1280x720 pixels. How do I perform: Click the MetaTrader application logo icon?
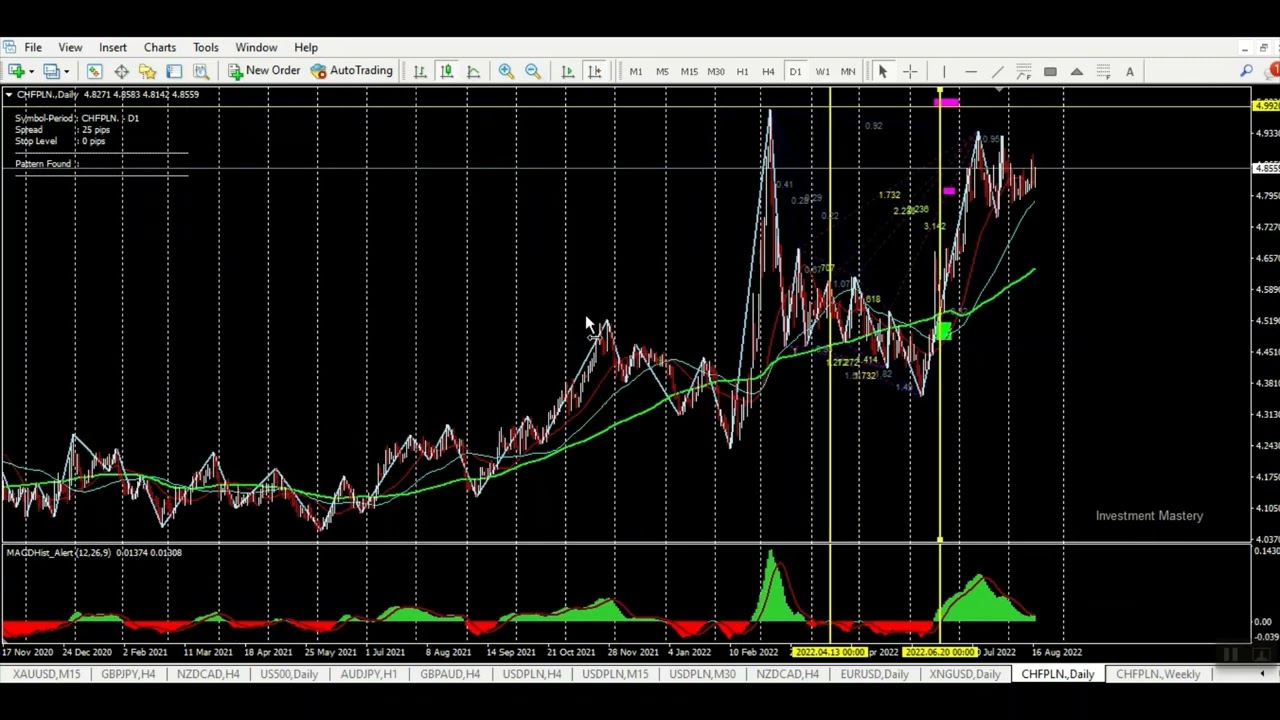click(8, 47)
